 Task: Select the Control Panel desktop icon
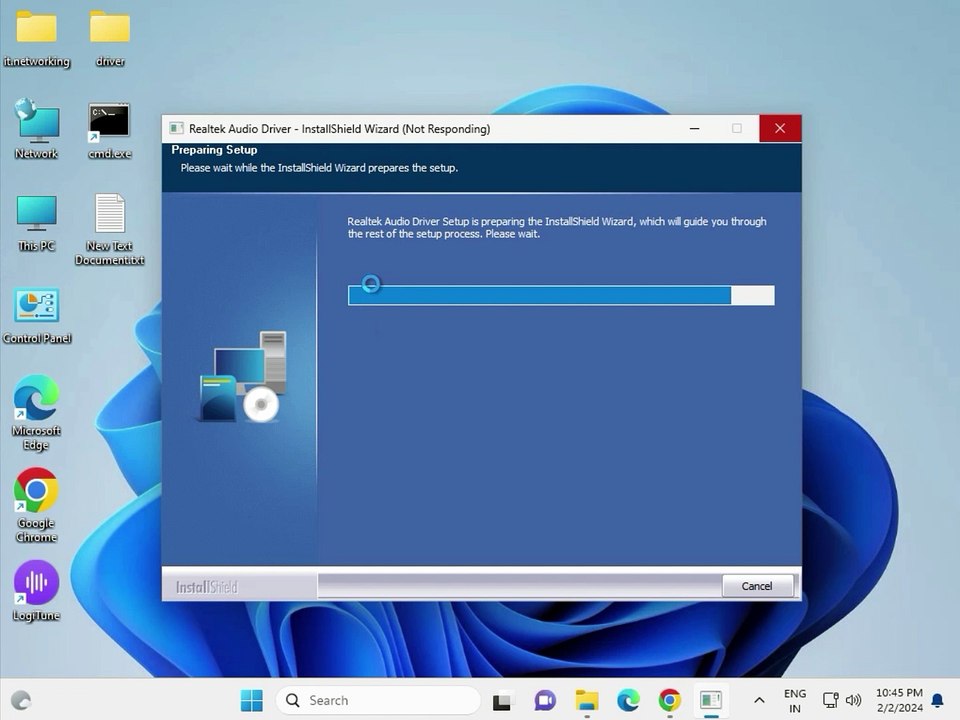[37, 316]
